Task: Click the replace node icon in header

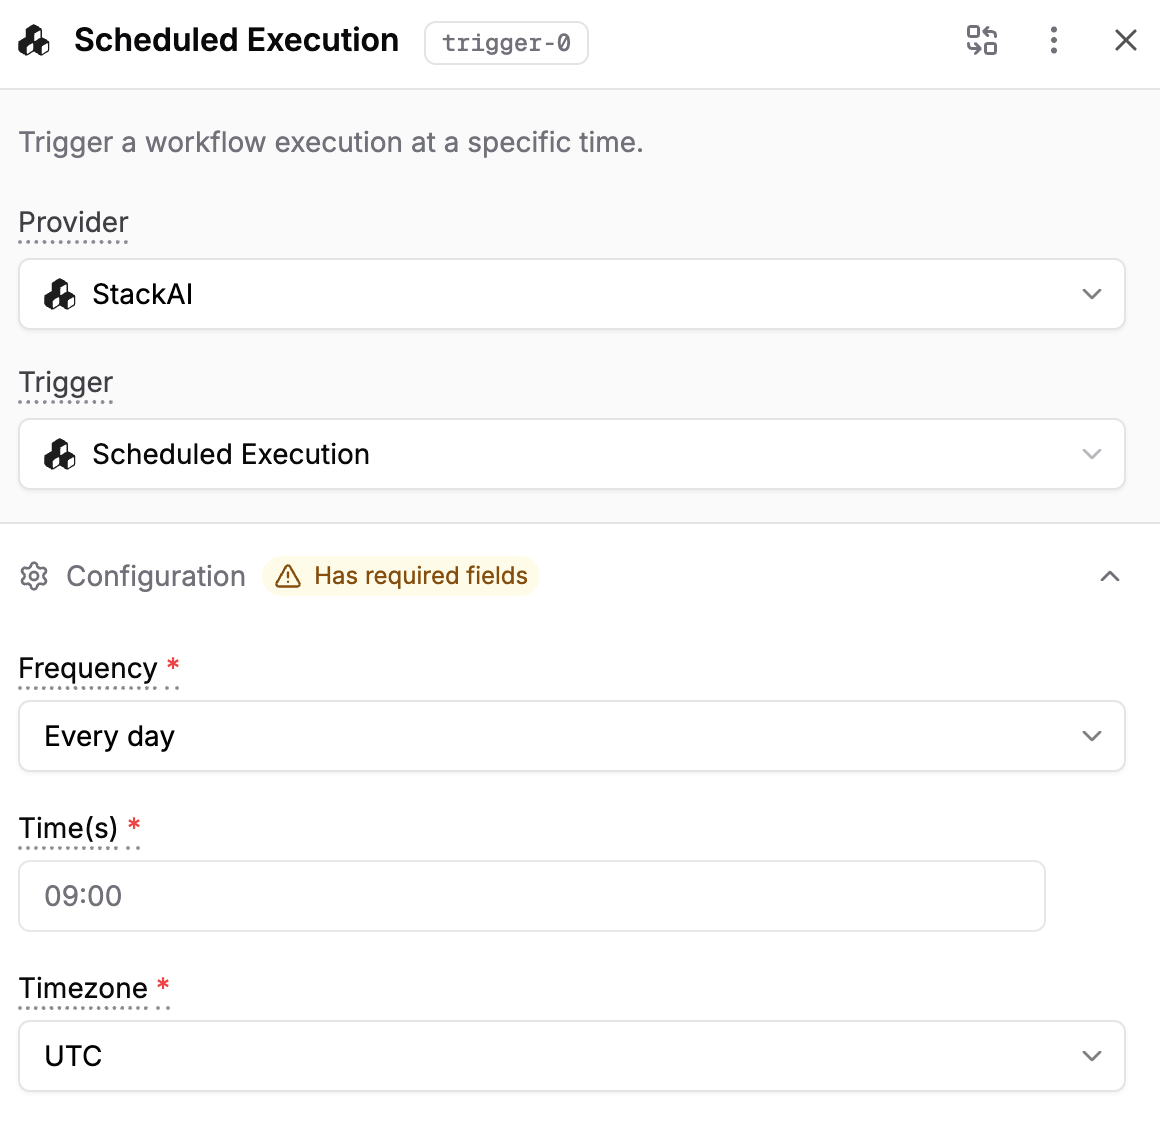Action: [981, 41]
